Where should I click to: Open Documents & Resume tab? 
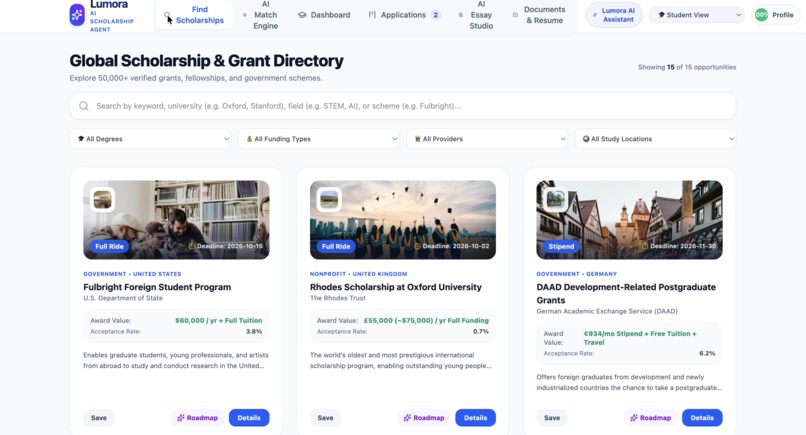(x=539, y=15)
